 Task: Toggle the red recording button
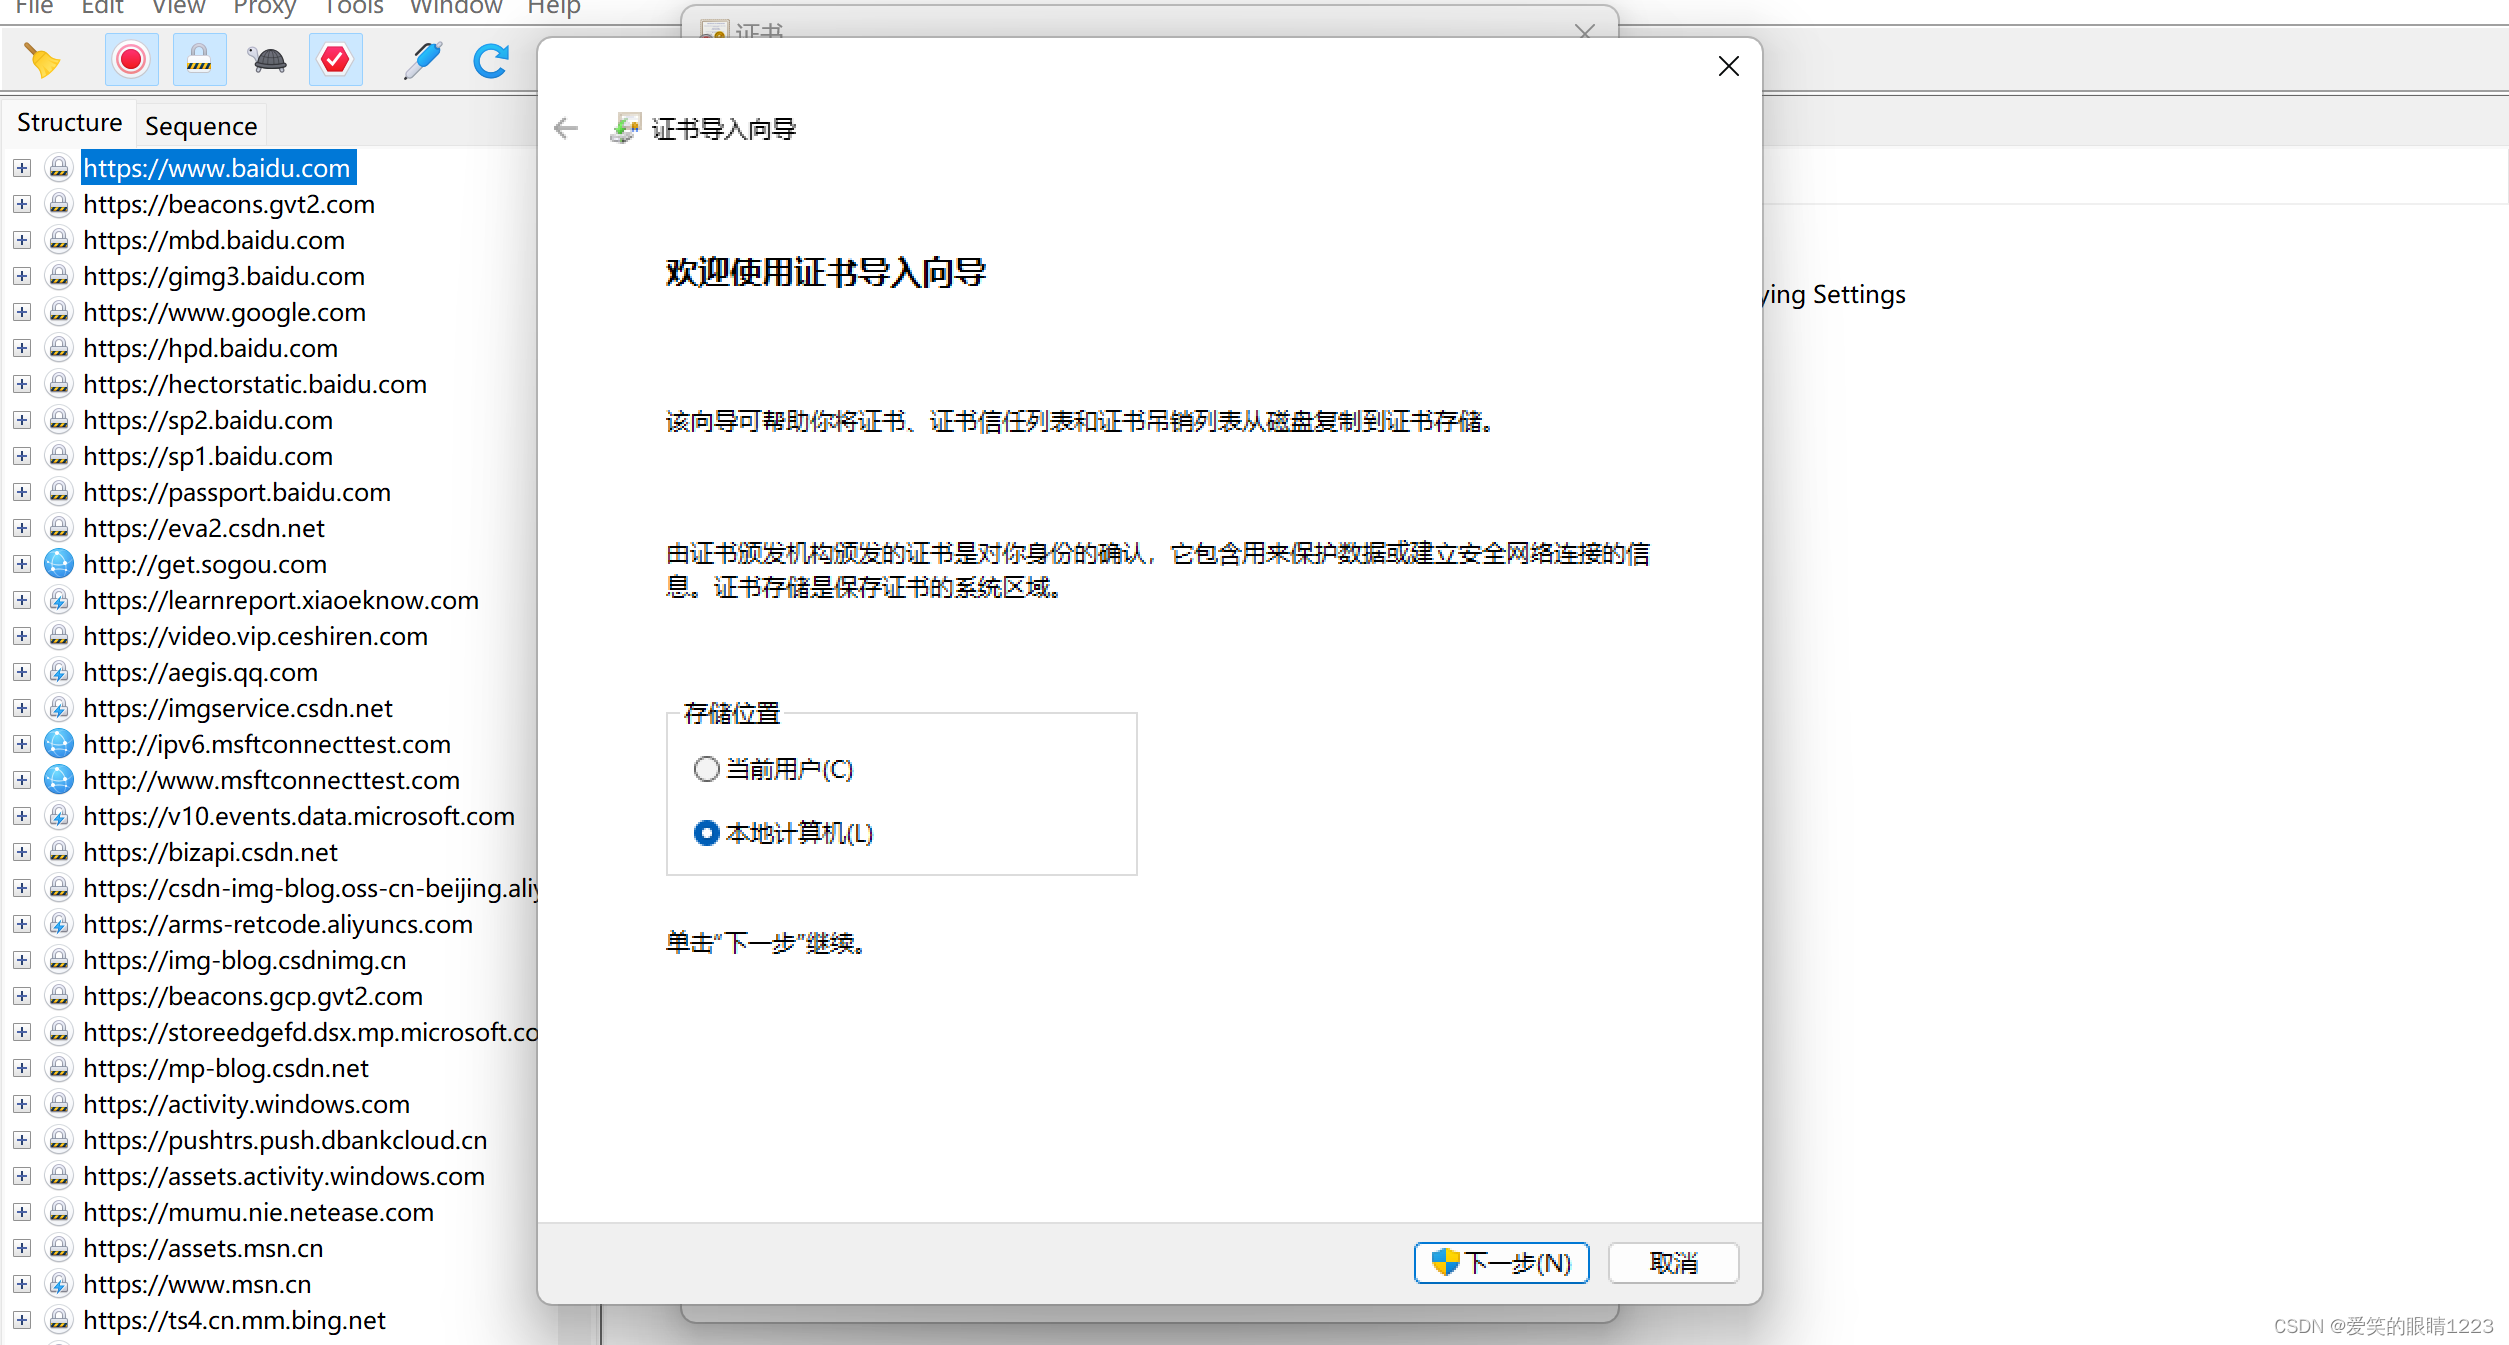131,60
